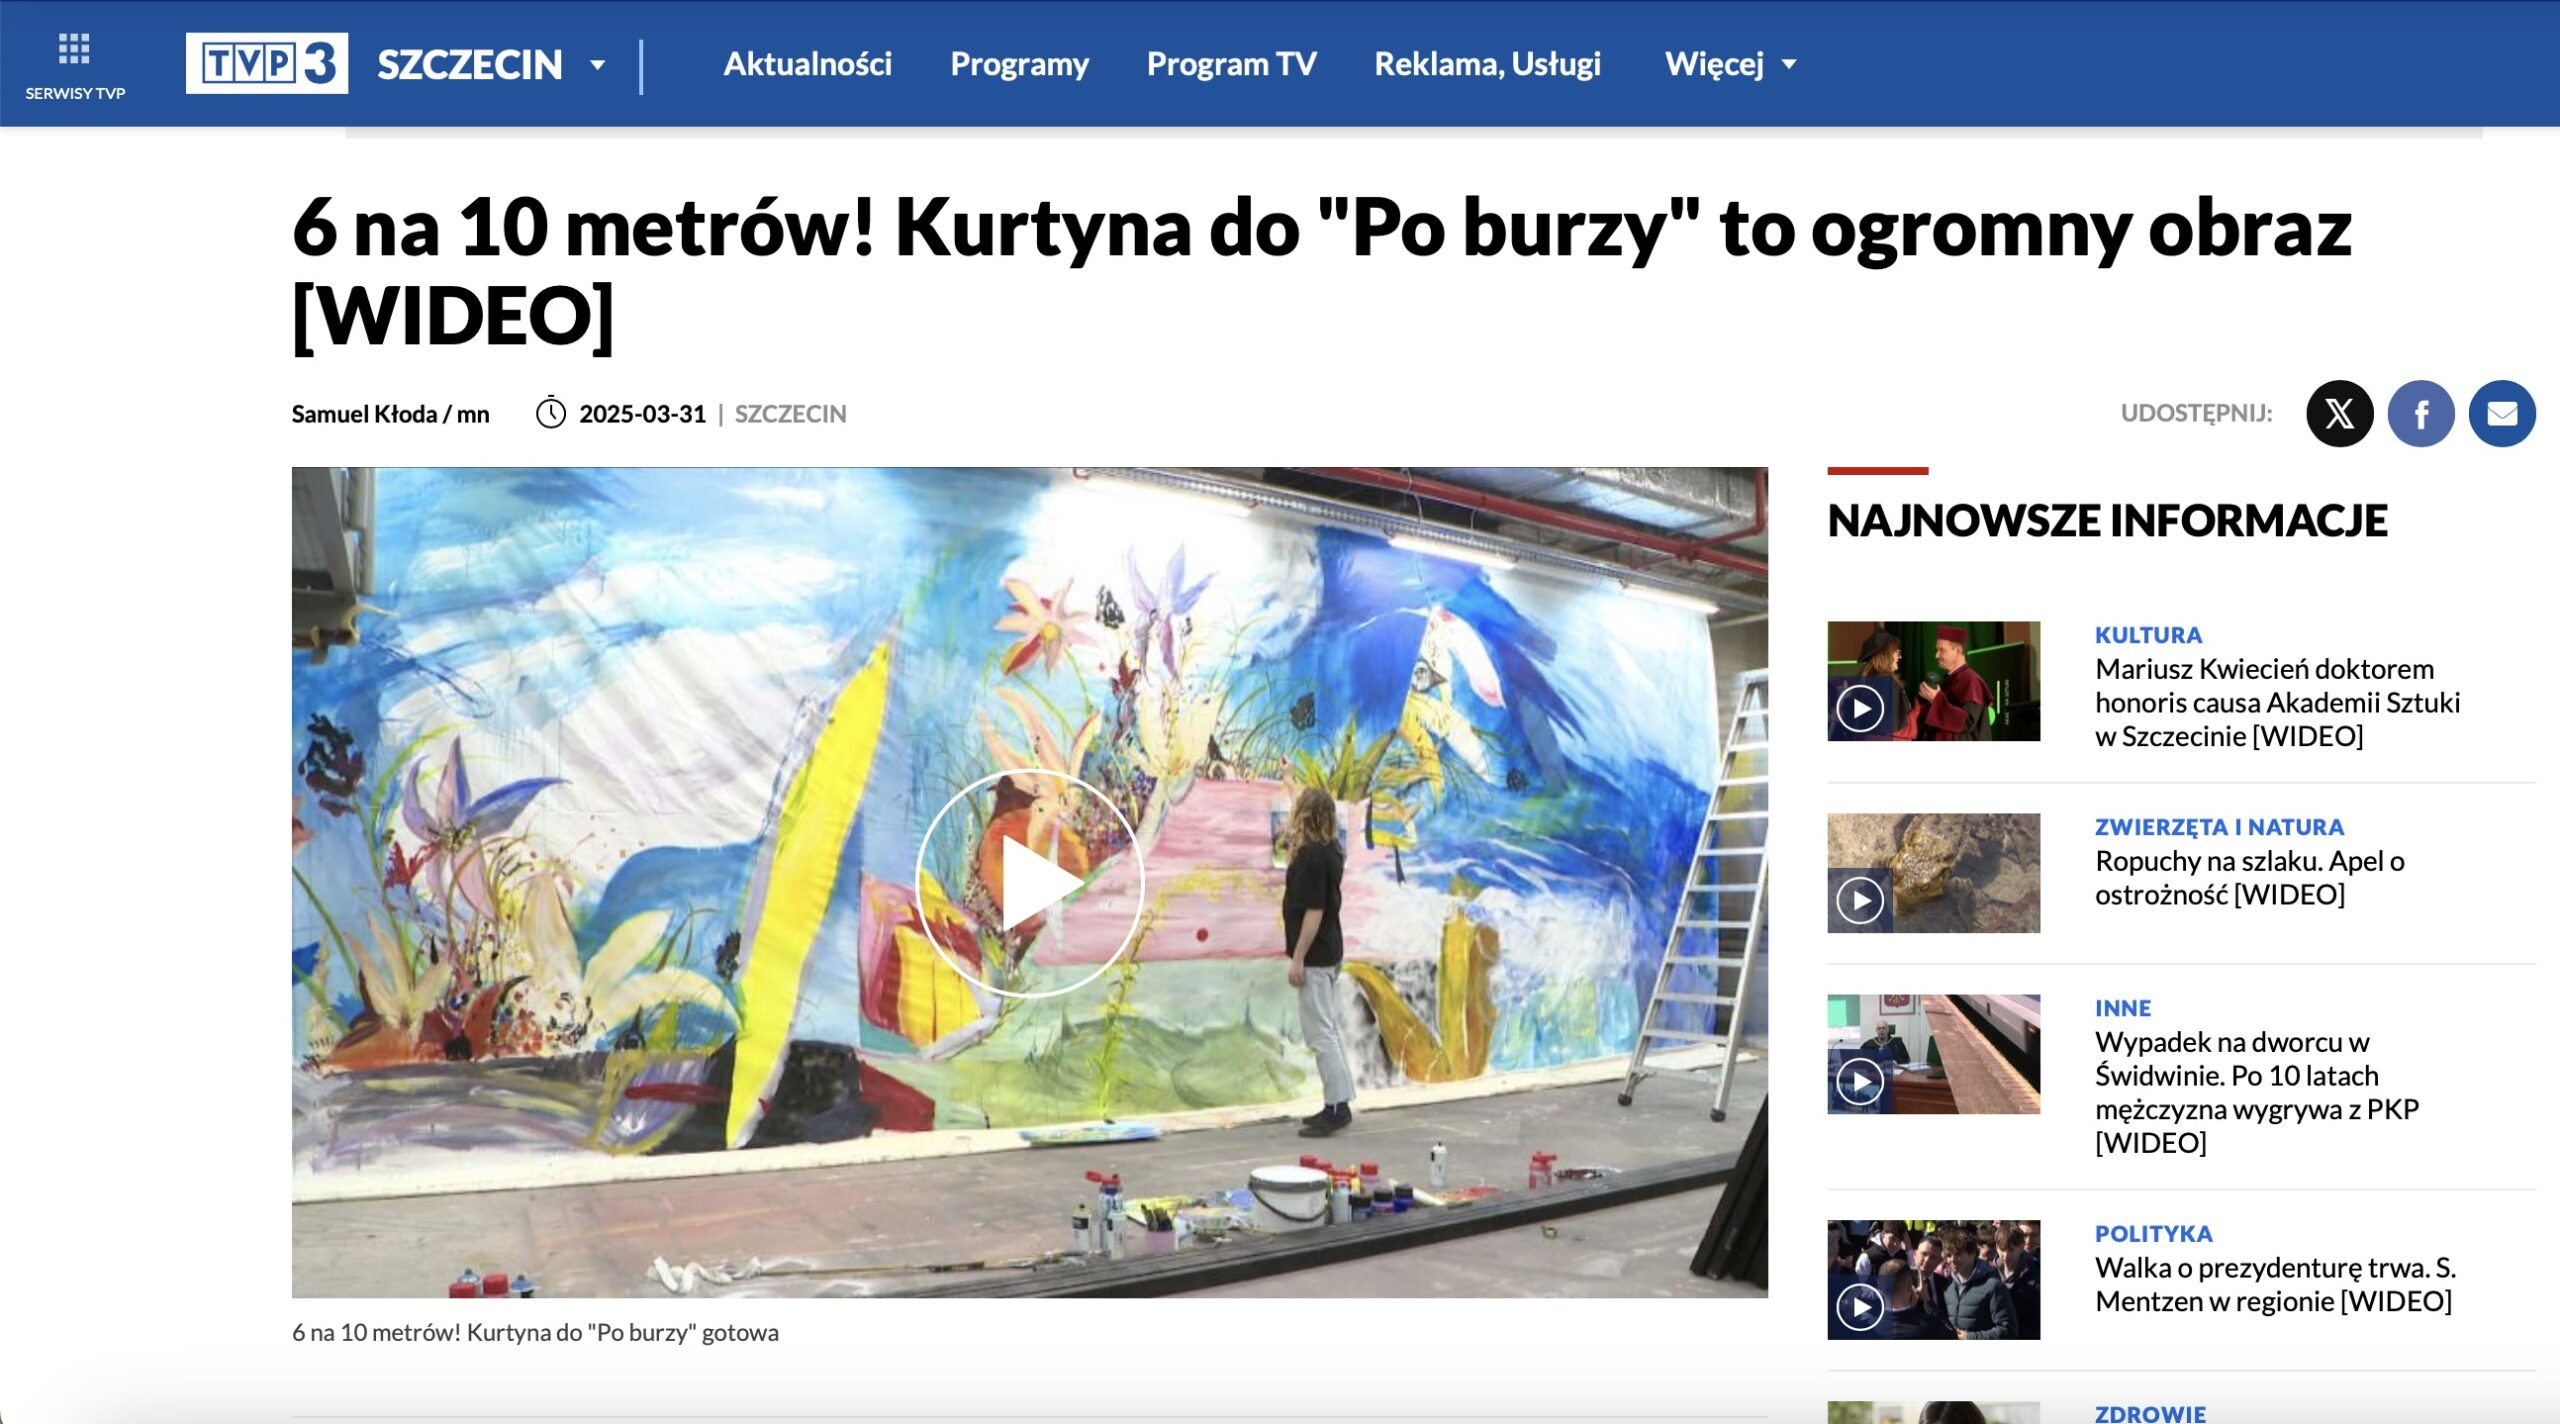This screenshot has height=1424, width=2560.
Task: Click play icon on Mariusz Kwiecień thumbnail
Action: (1860, 709)
